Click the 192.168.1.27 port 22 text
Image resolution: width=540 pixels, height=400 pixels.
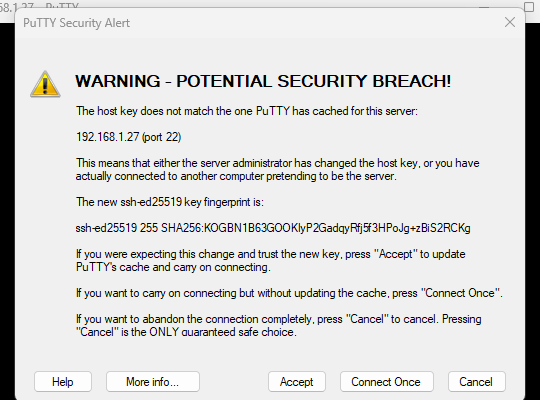[x=128, y=137]
